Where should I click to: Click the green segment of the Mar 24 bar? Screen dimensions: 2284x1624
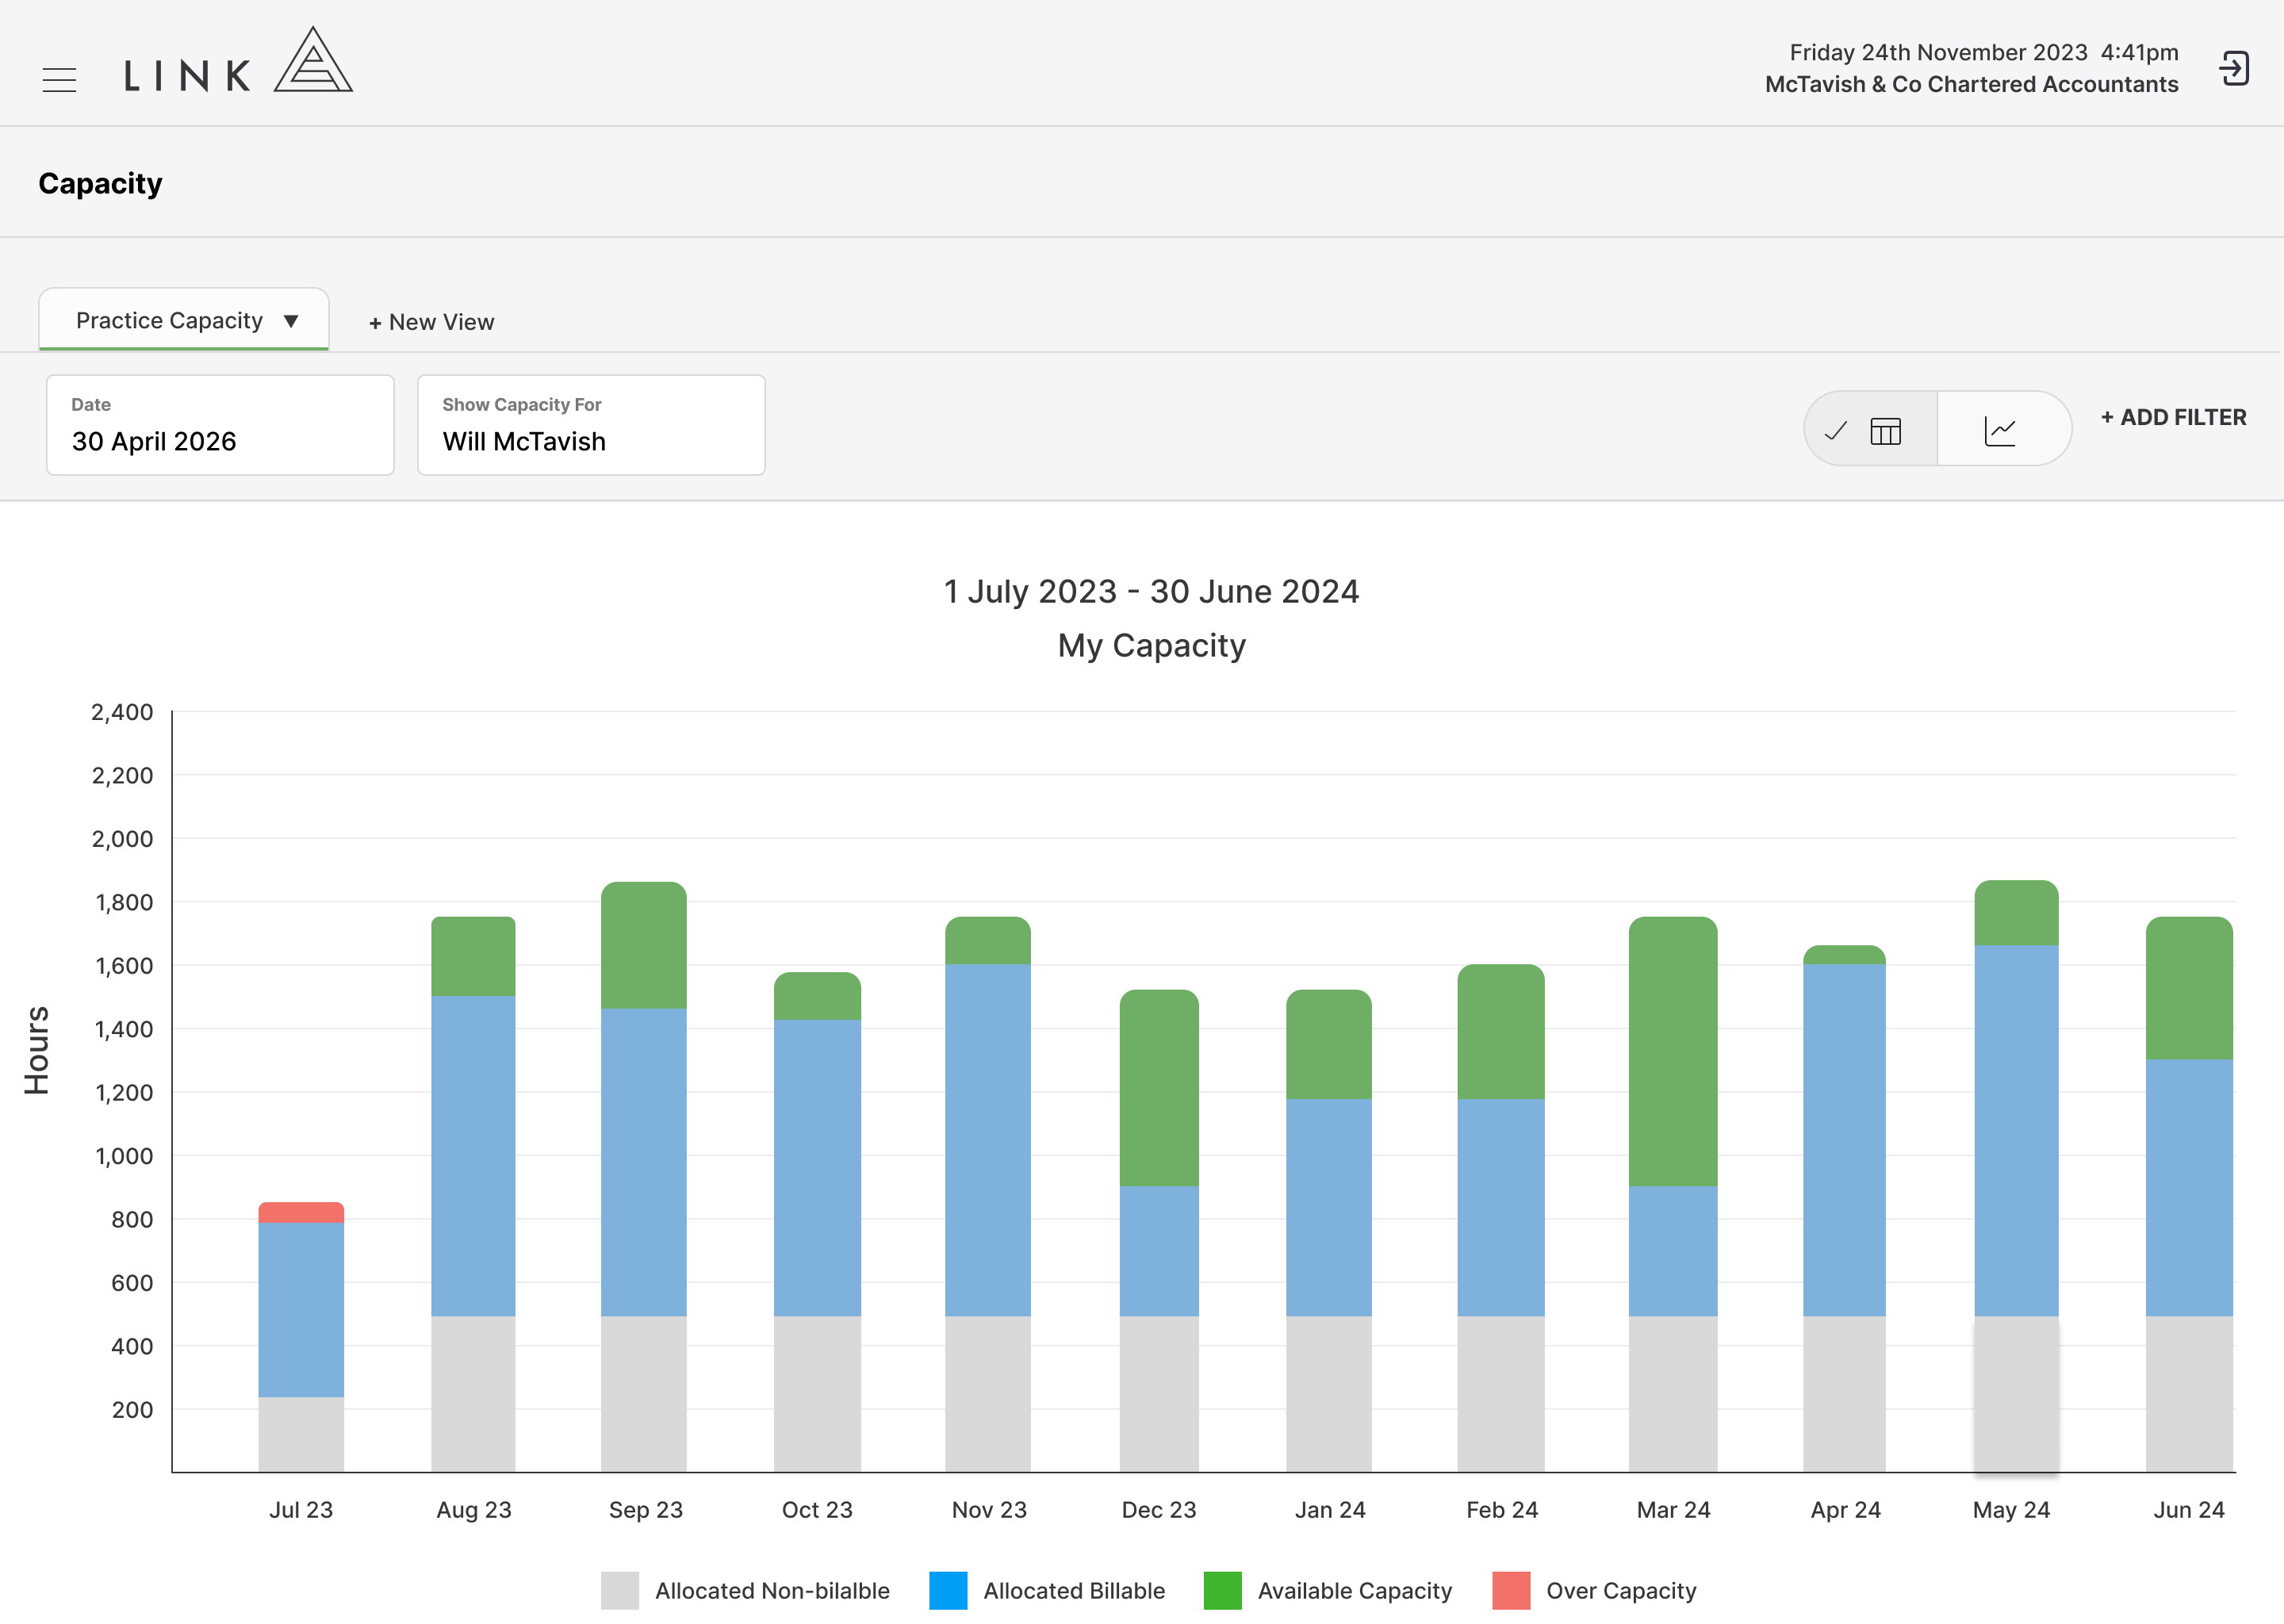pos(1673,1051)
